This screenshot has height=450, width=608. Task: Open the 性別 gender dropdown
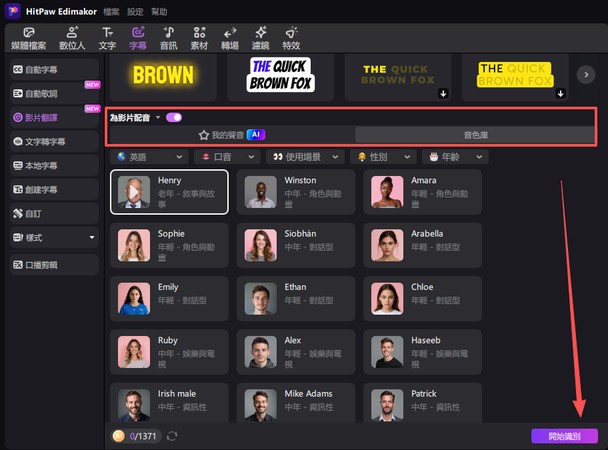point(383,157)
